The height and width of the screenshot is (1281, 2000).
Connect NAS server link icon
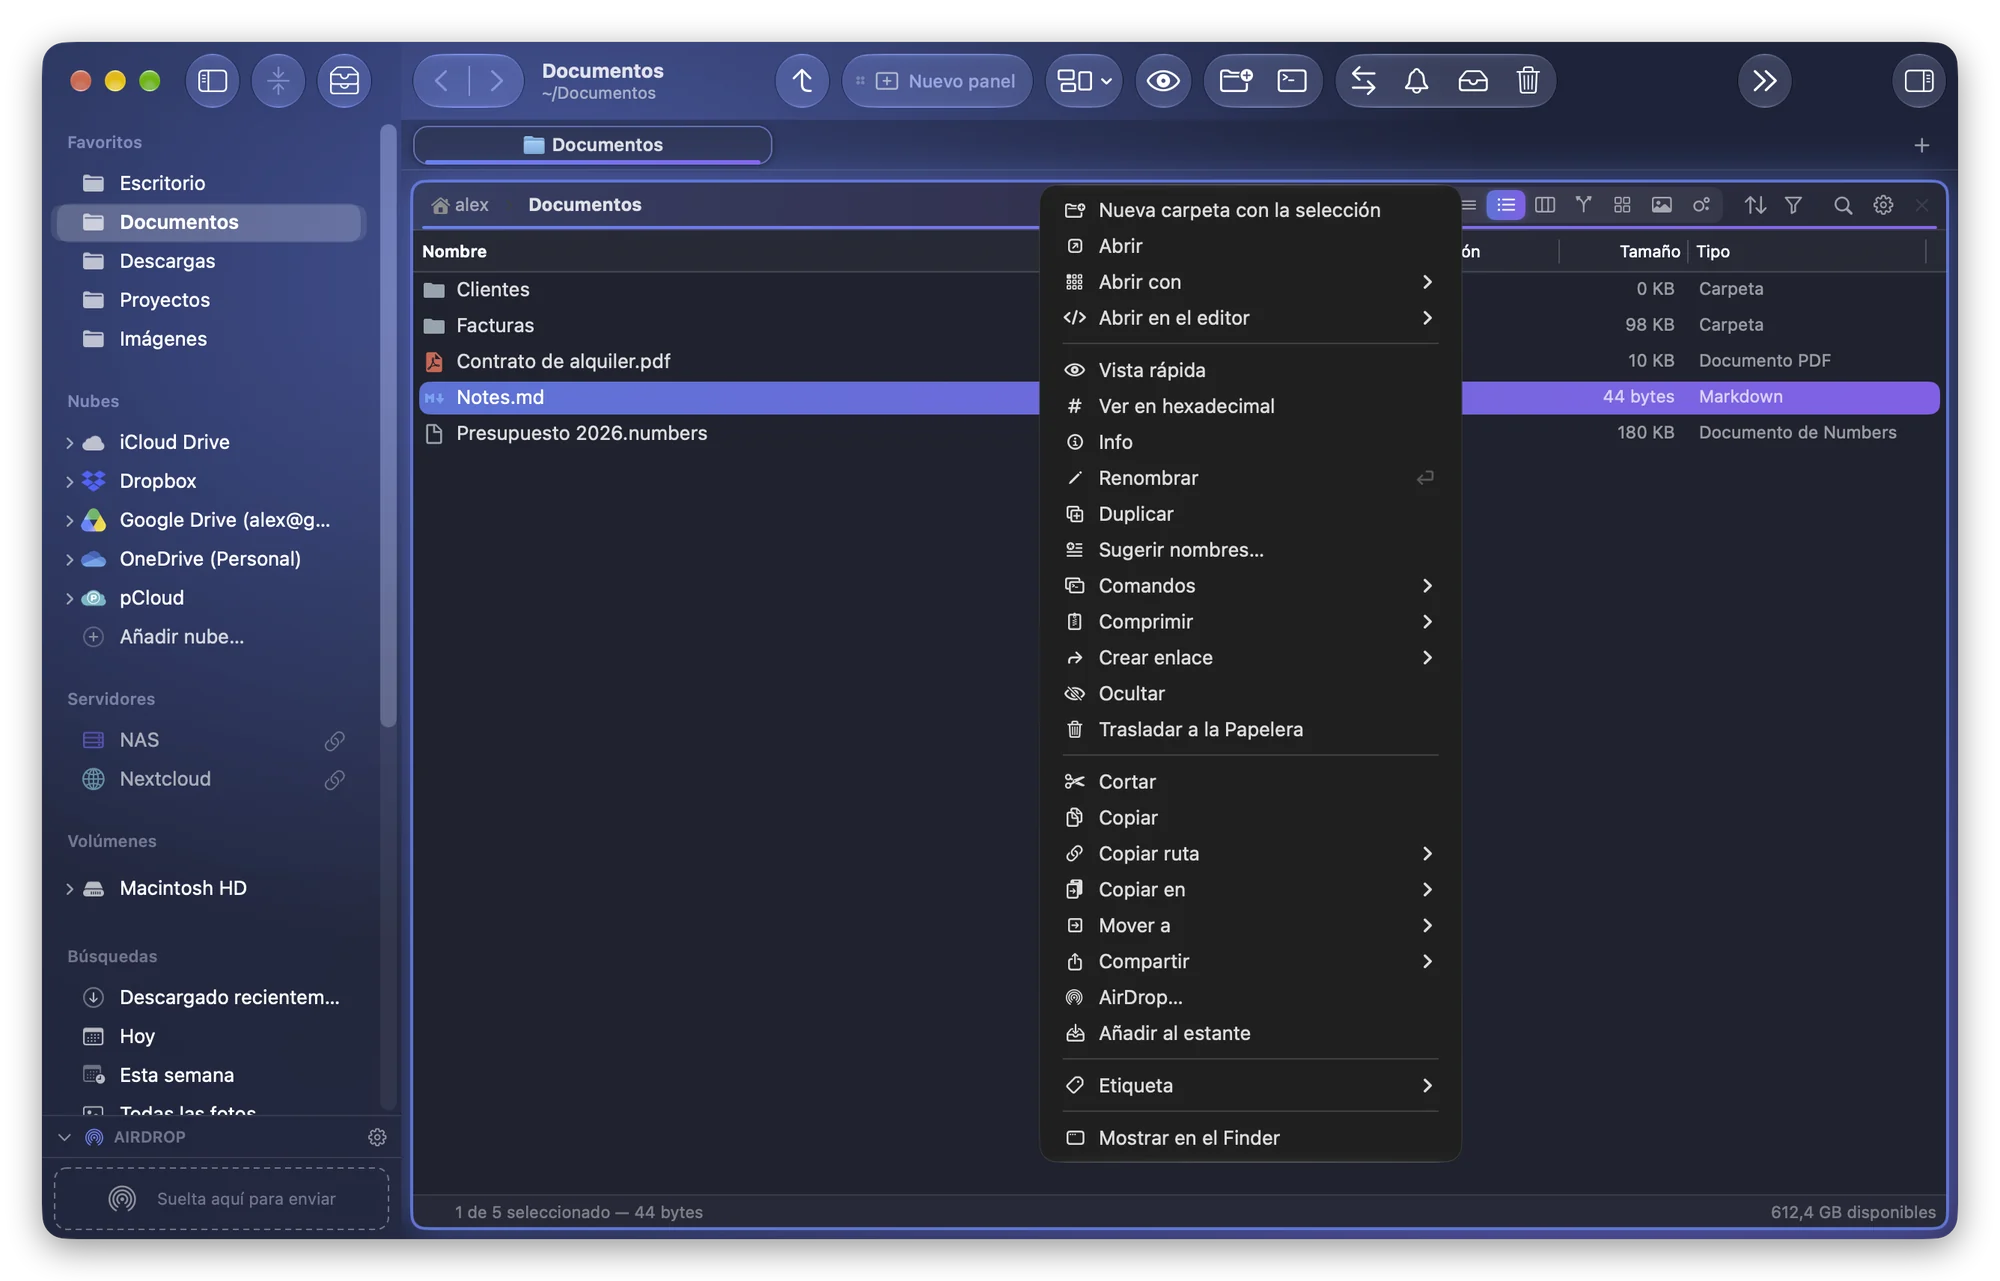334,741
